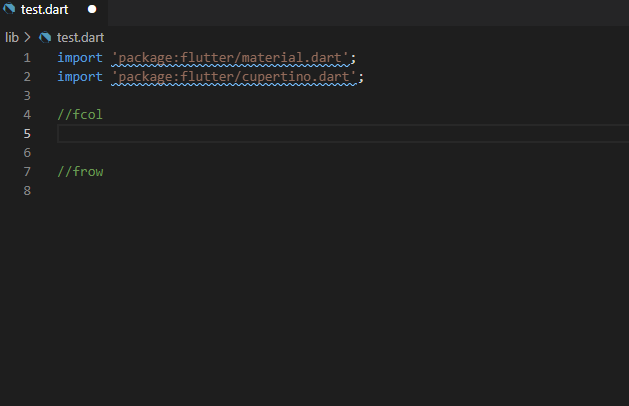The width and height of the screenshot is (629, 406).
Task: Click the //frow comment
Action: point(80,172)
